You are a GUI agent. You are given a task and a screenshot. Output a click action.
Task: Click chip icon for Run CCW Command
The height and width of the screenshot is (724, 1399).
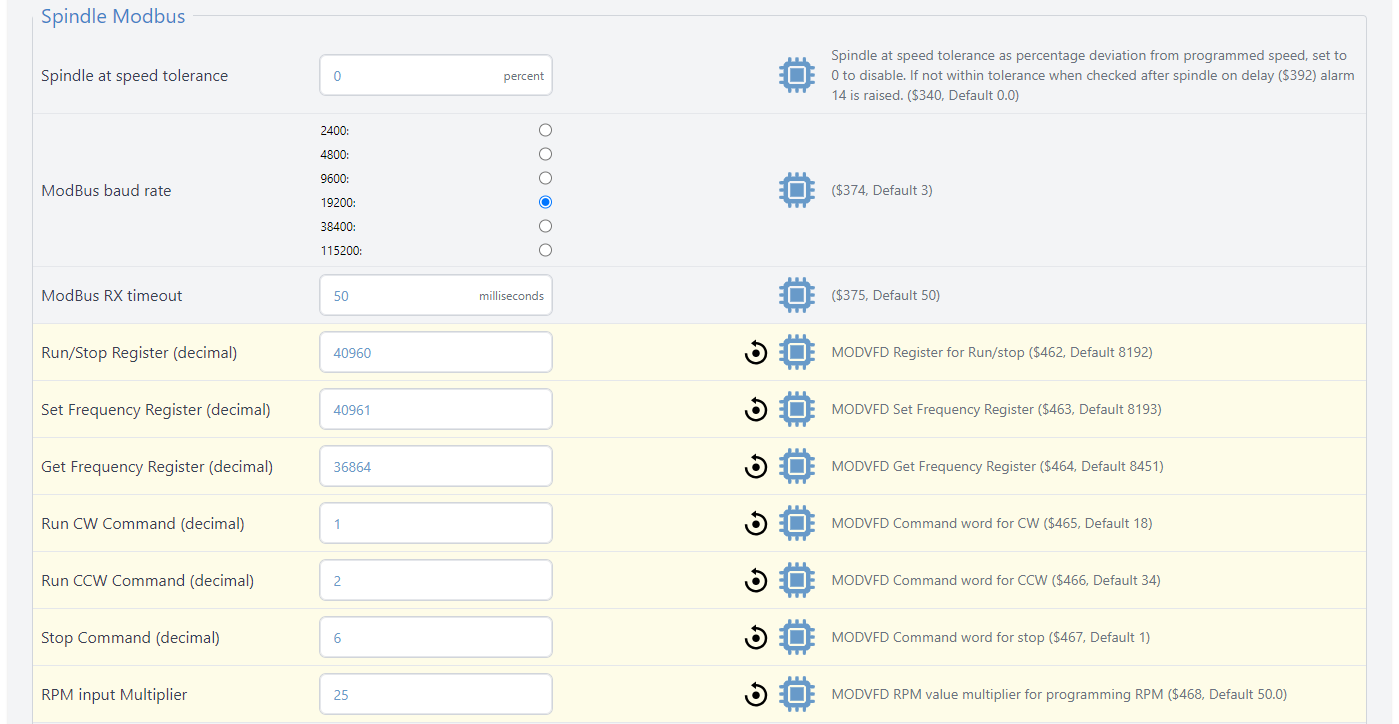pos(797,580)
